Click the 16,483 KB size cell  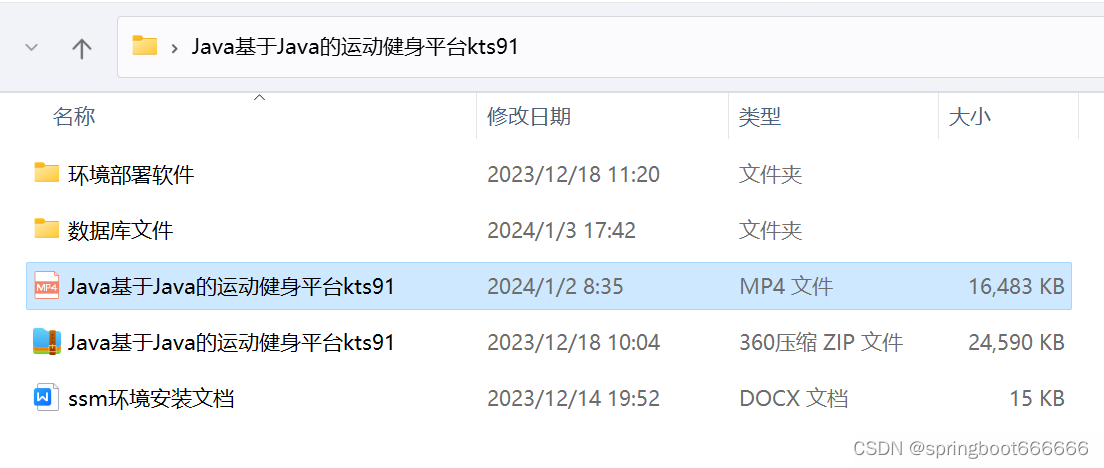pos(1016,286)
